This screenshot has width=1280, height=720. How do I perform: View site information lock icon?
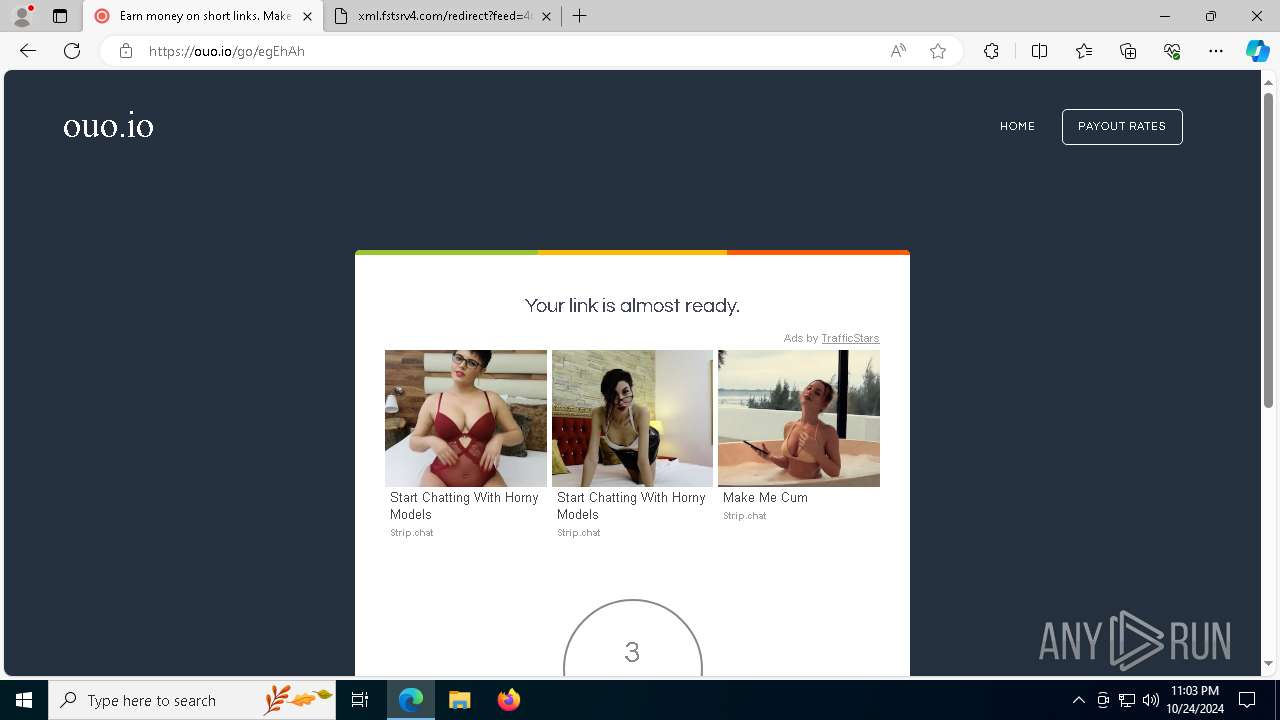[x=125, y=51]
